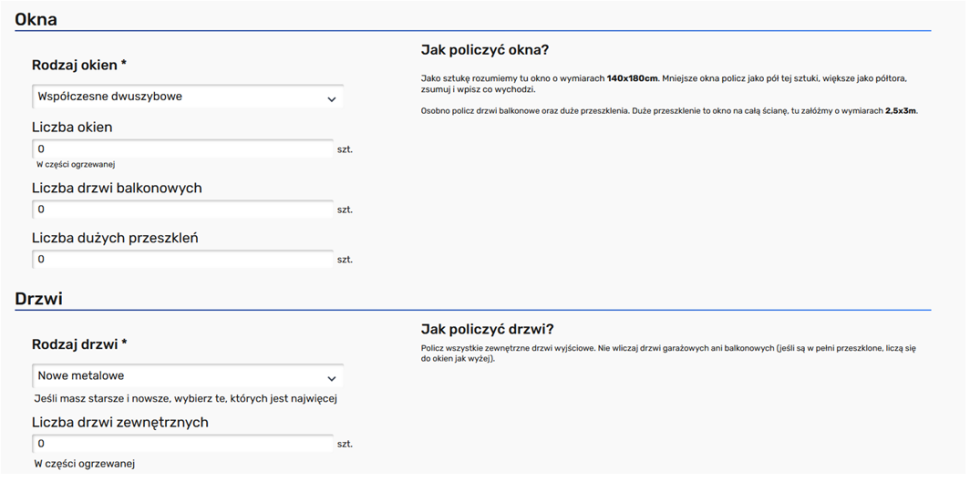
Task: Click the 'Jak policzyć okna?' help heading
Action: pyautogui.click(x=485, y=50)
